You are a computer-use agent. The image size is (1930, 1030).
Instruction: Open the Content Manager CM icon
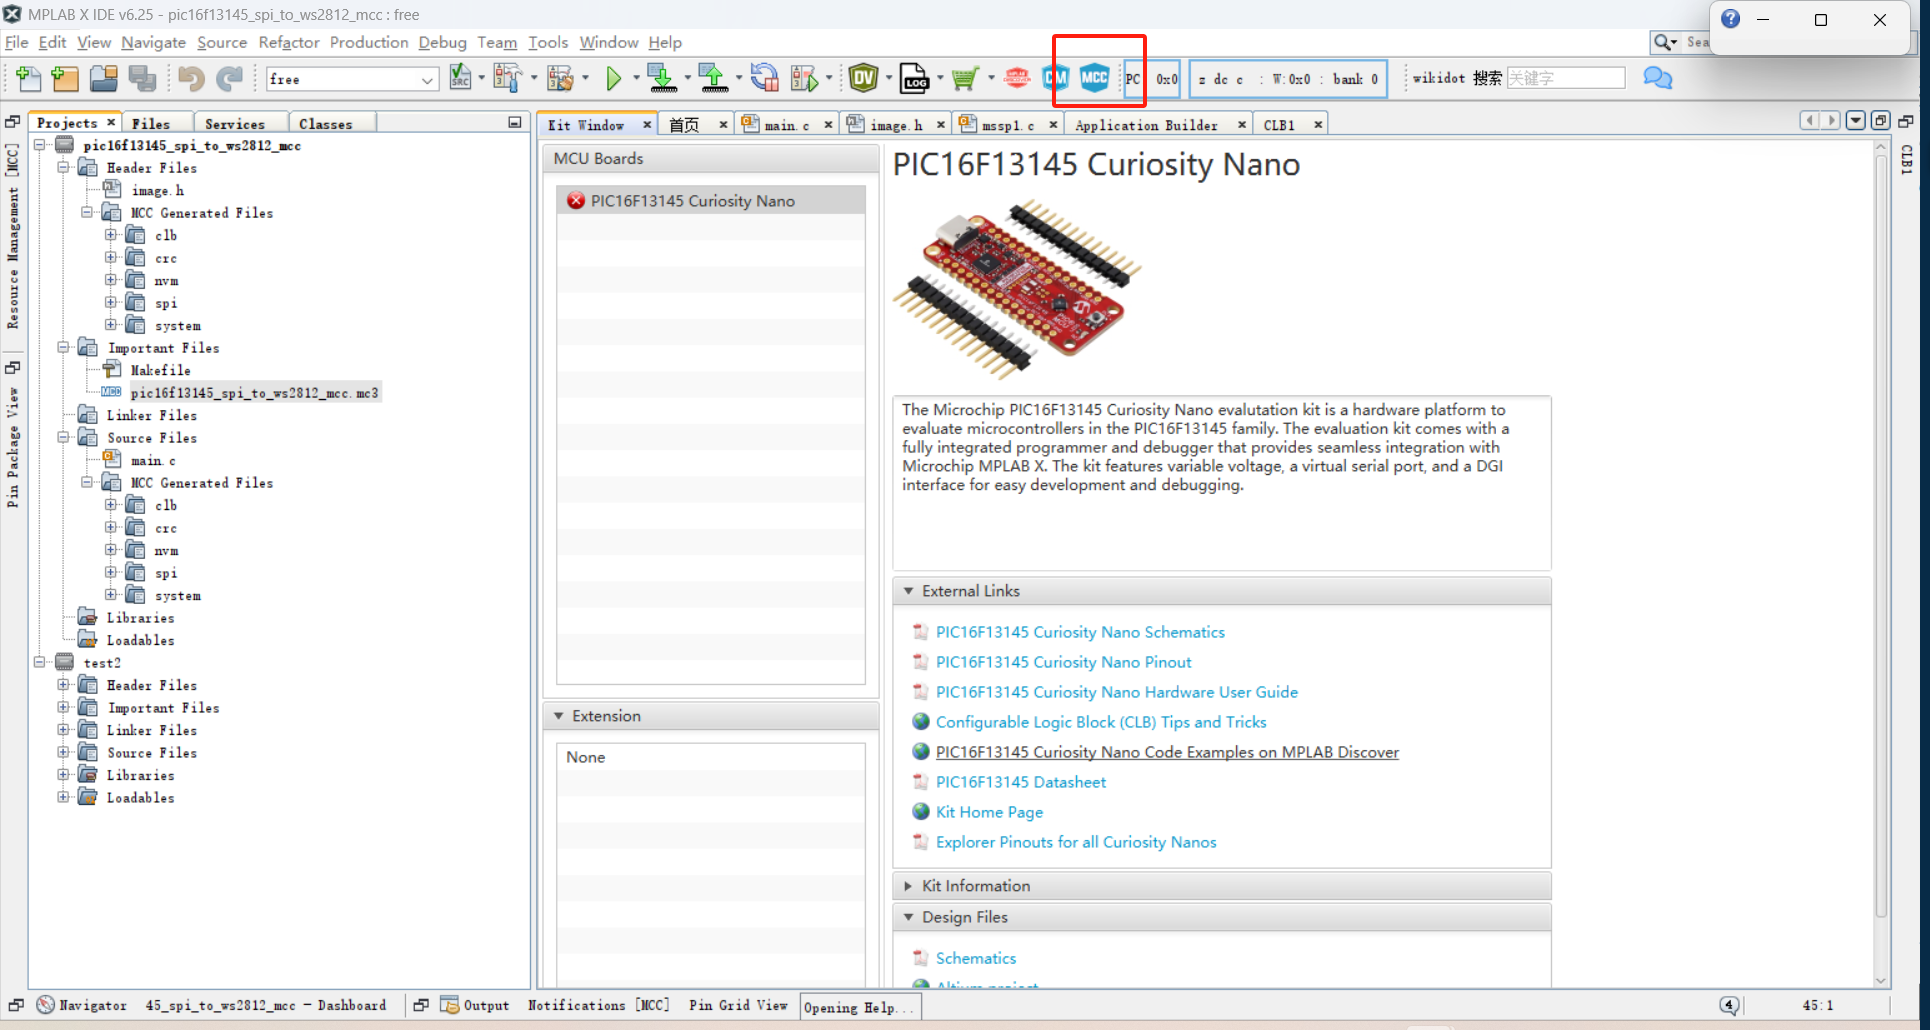coord(1056,78)
